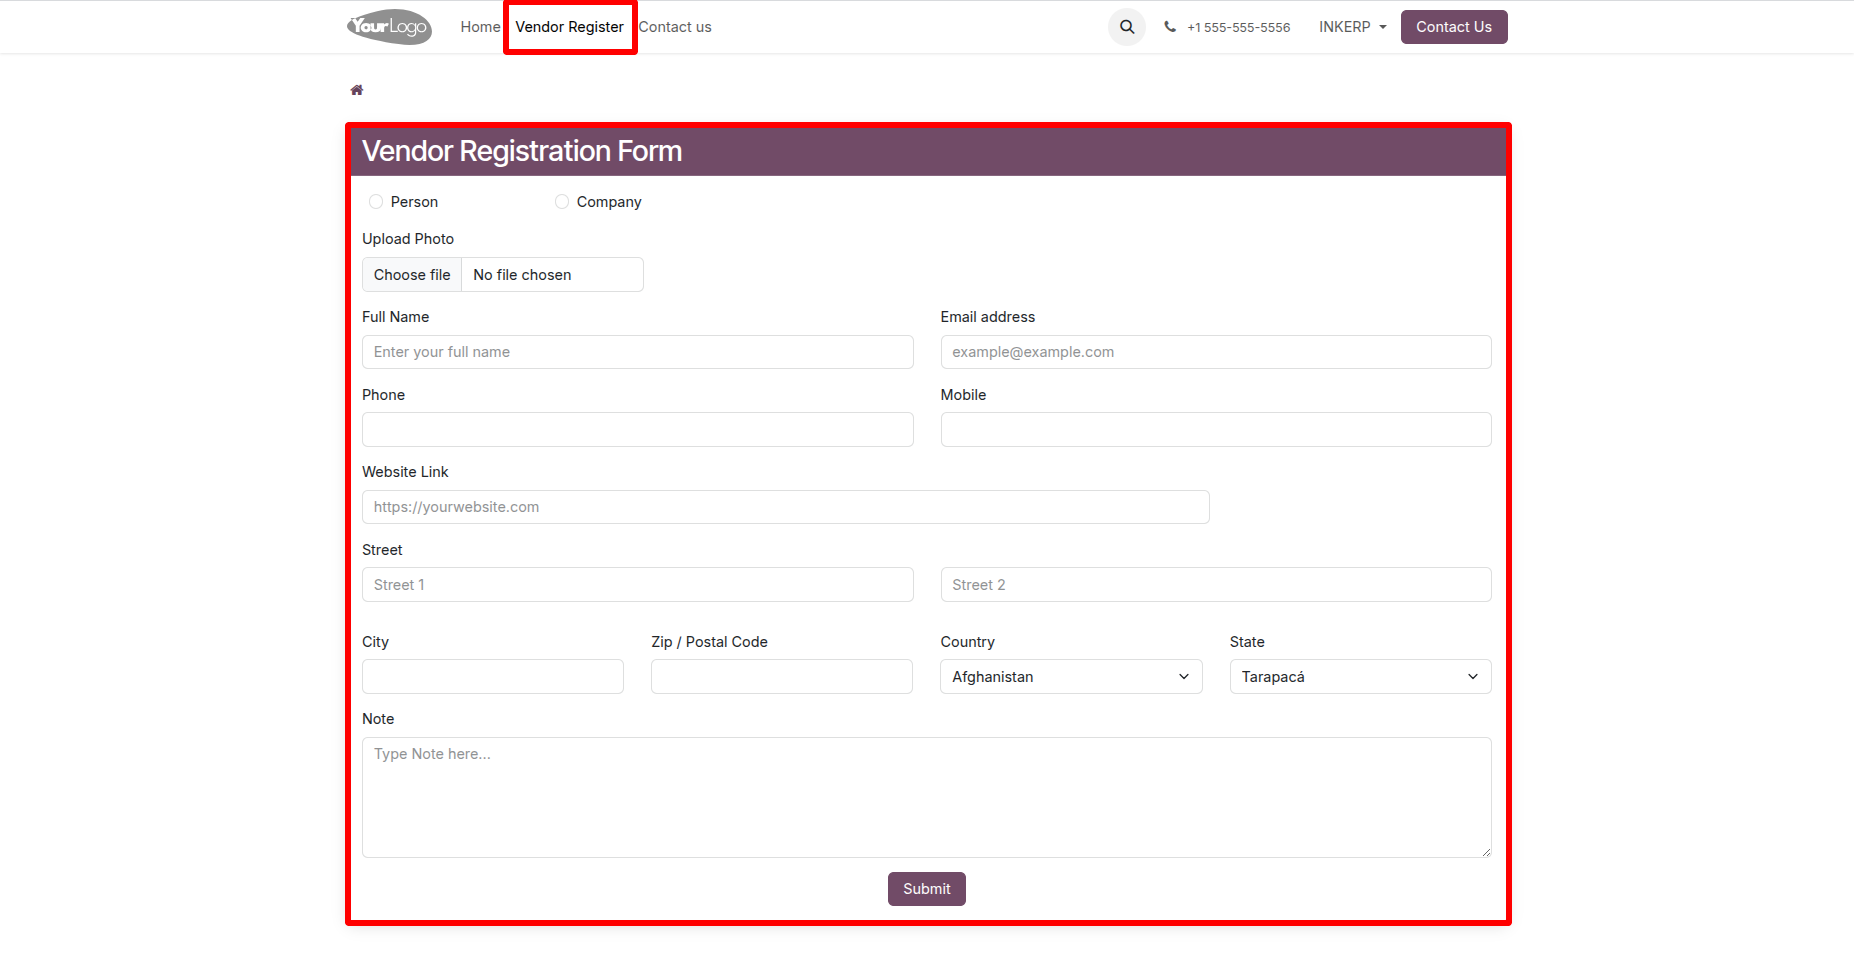1854x966 pixels.
Task: Submit the vendor registration form
Action: point(927,889)
